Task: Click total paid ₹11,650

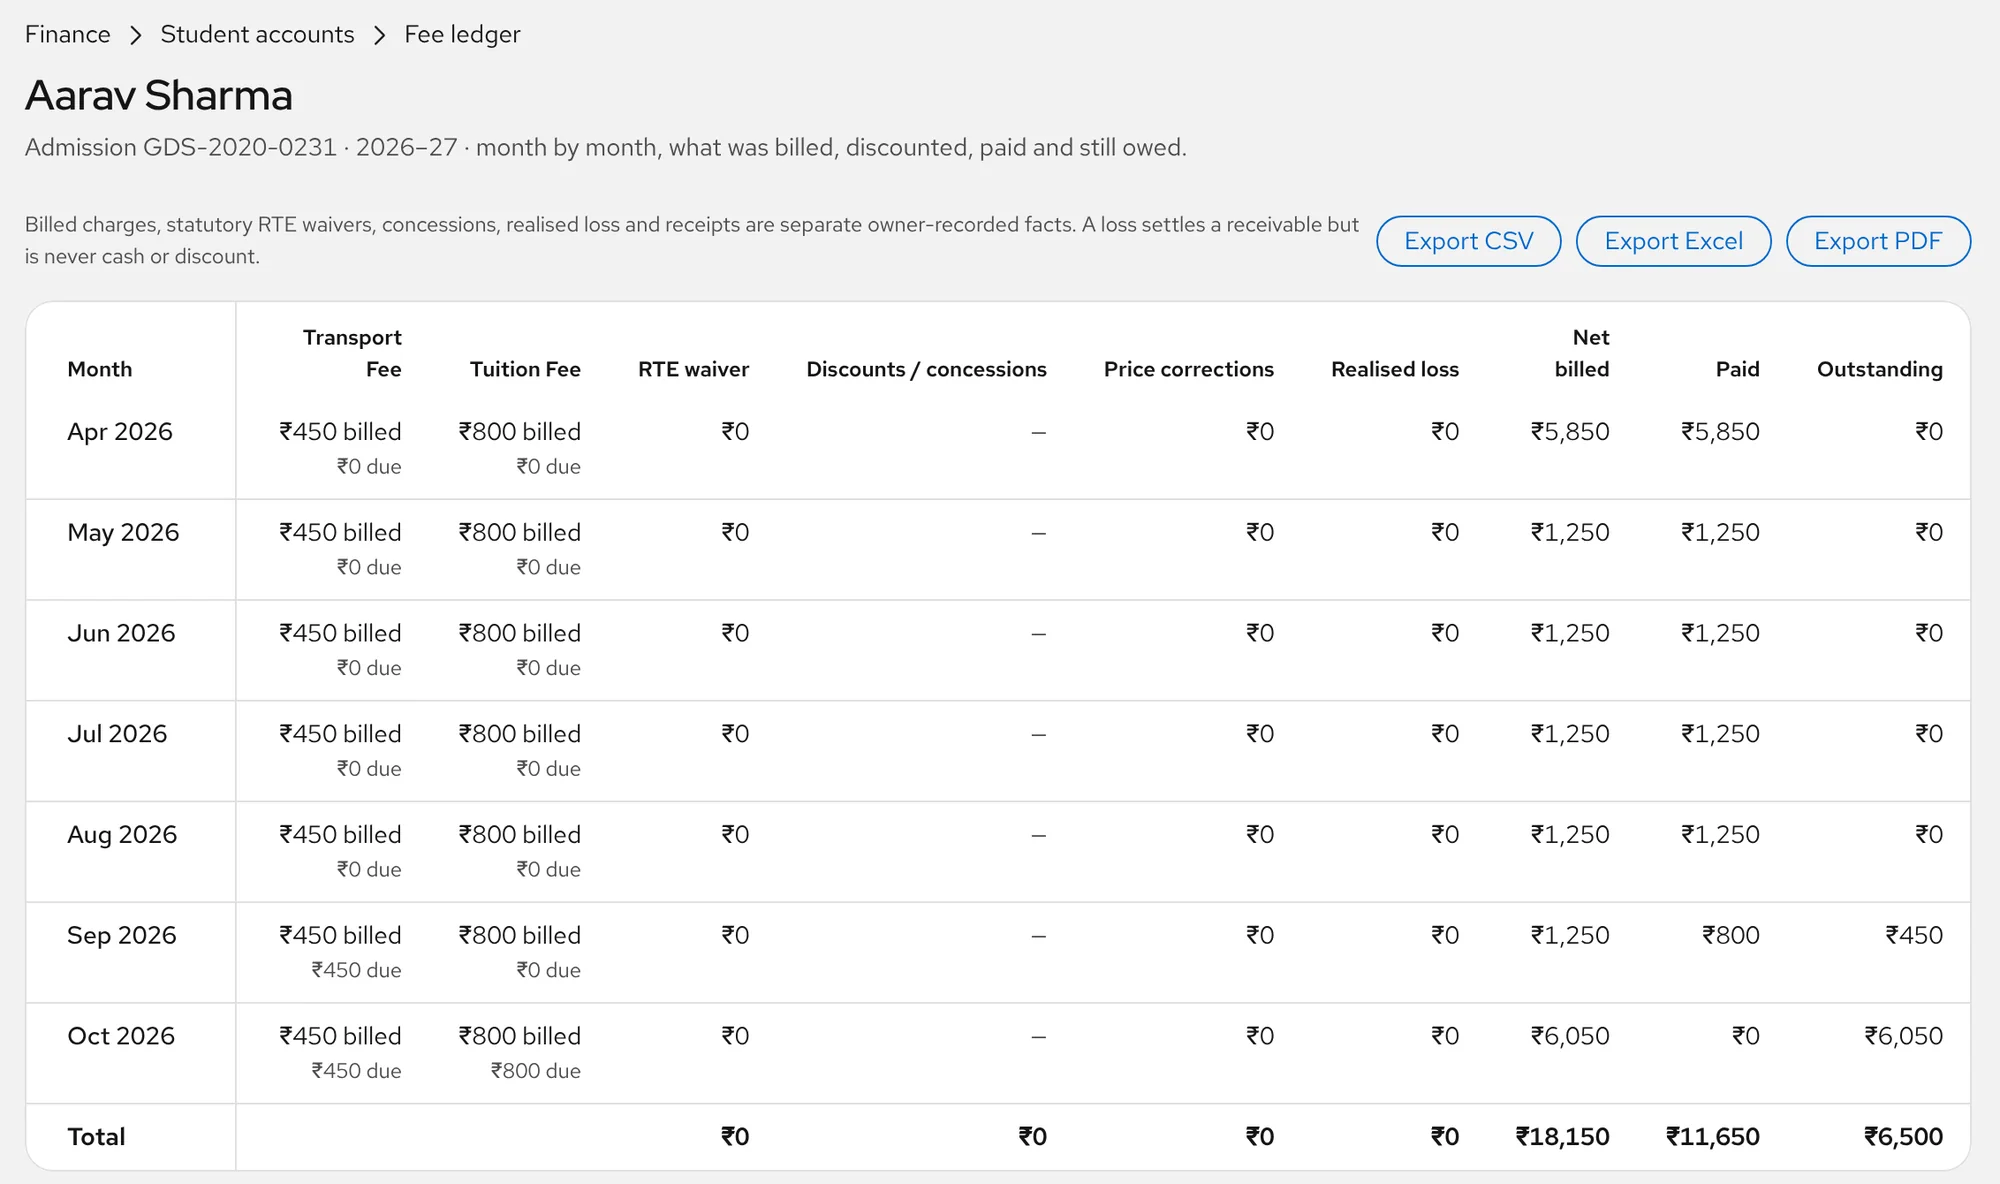Action: point(1712,1137)
